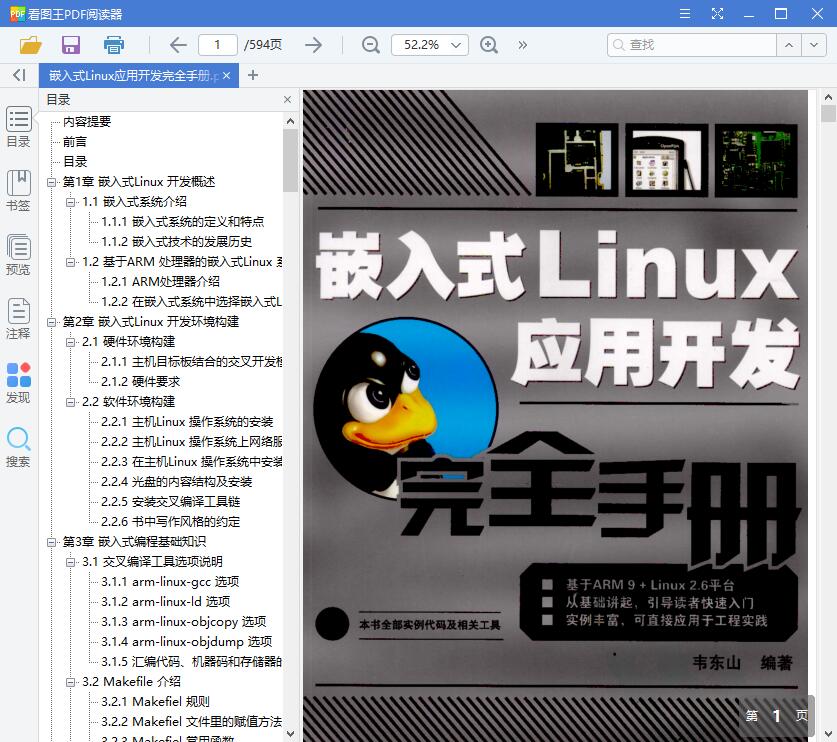Add a new tab with plus button
The image size is (837, 742).
(x=253, y=75)
